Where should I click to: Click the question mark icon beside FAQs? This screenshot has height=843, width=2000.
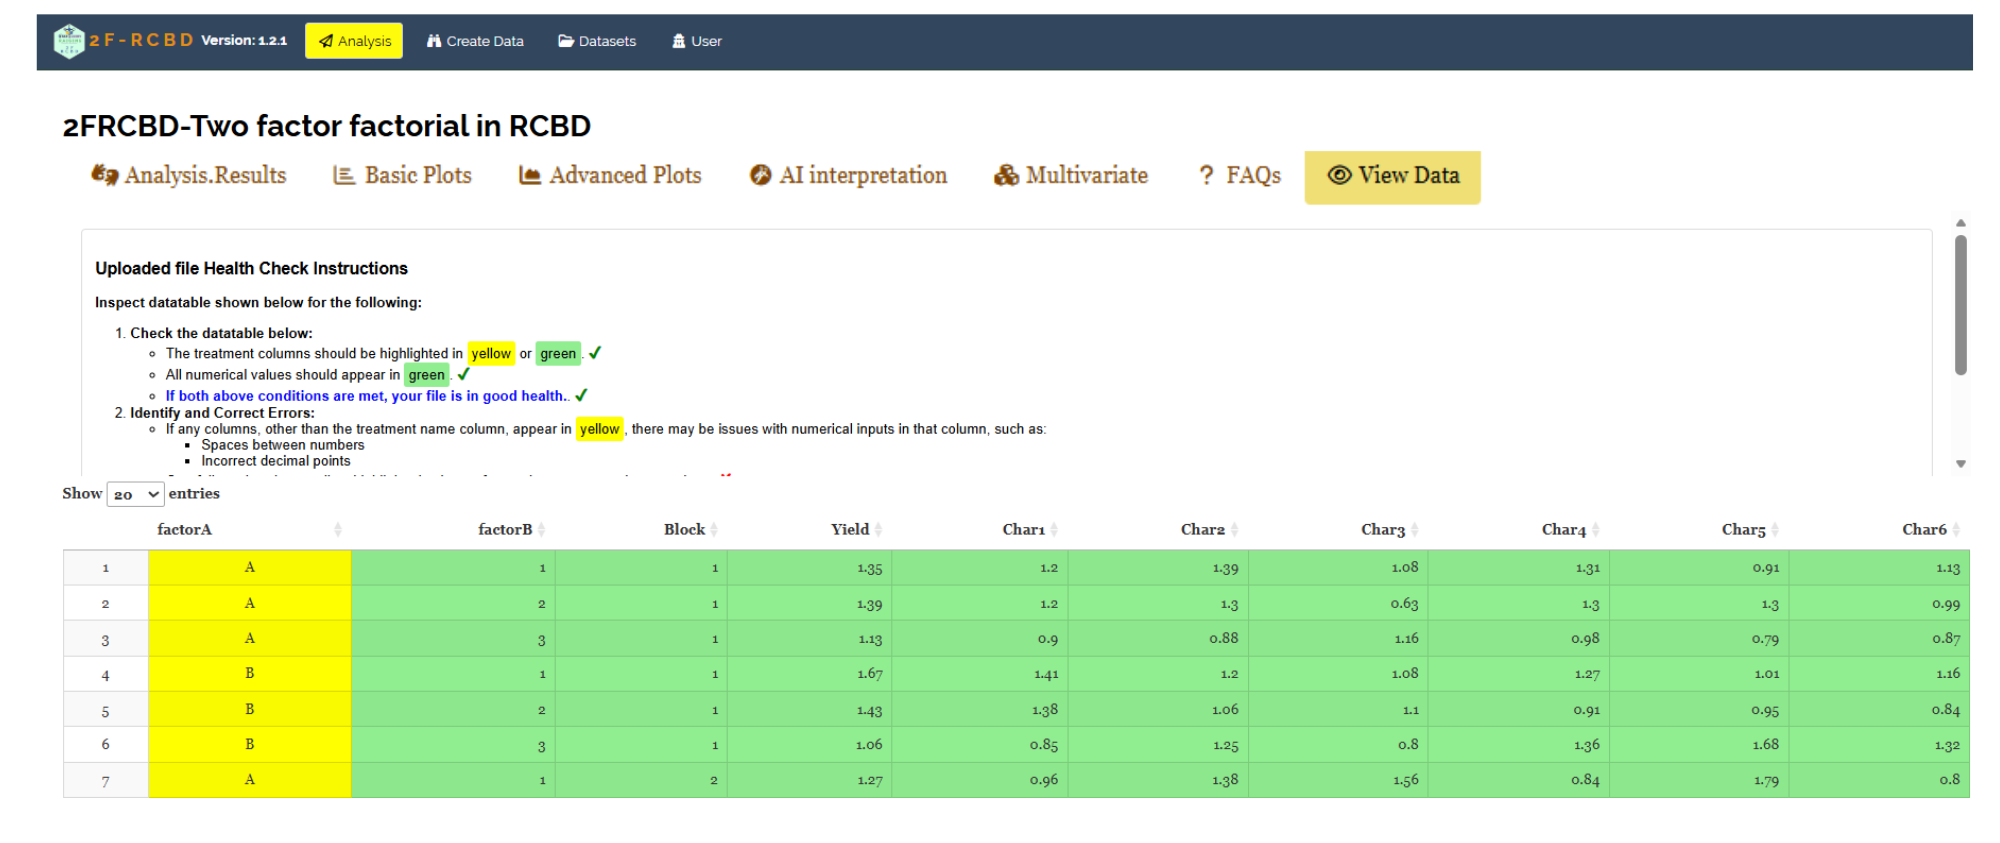coord(1206,176)
